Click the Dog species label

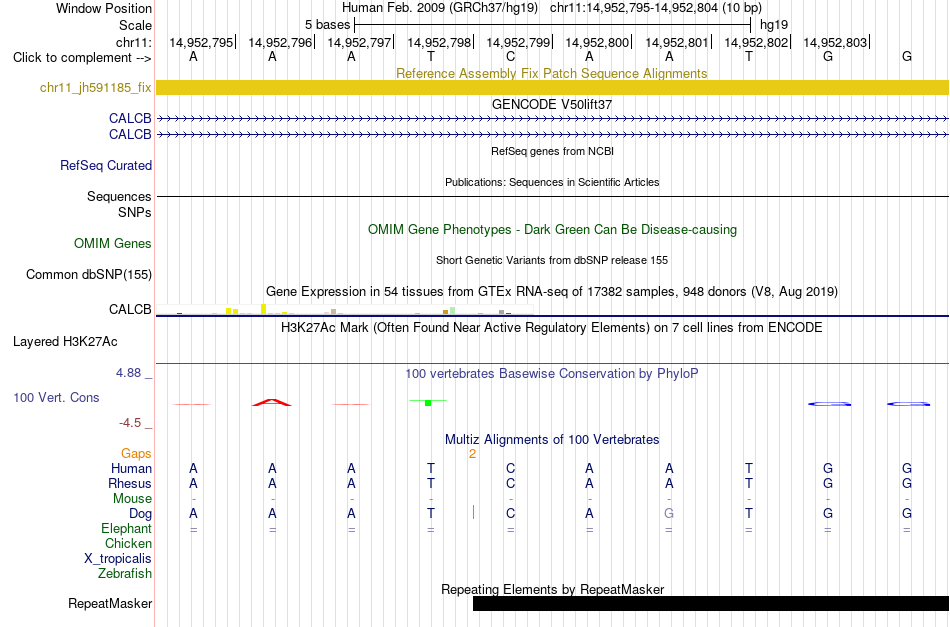click(x=141, y=514)
